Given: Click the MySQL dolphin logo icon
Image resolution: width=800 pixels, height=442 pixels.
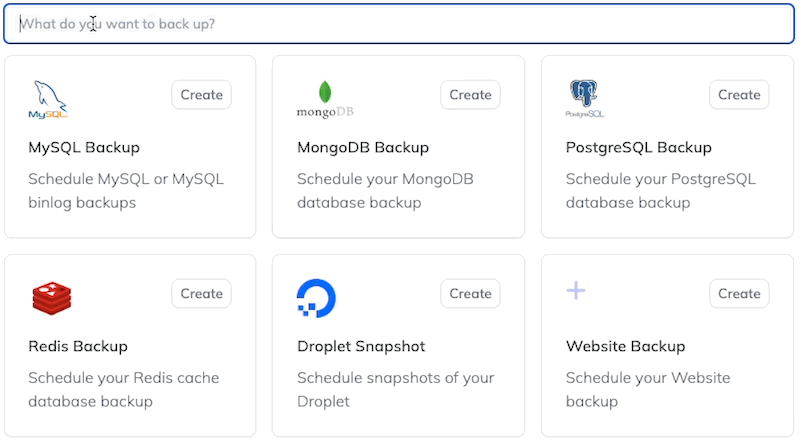Looking at the screenshot, I should tap(48, 100).
